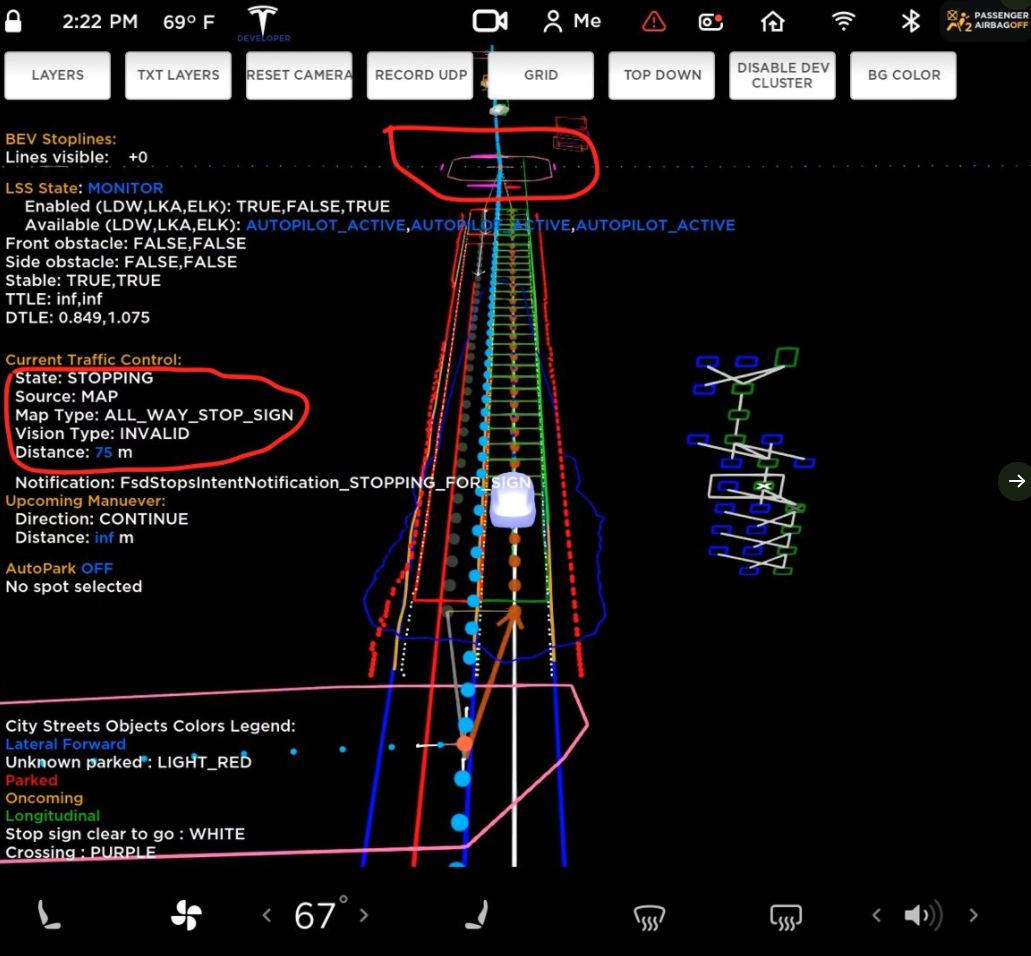Tap the red warning alert triangle
This screenshot has height=956, width=1031.
(654, 21)
